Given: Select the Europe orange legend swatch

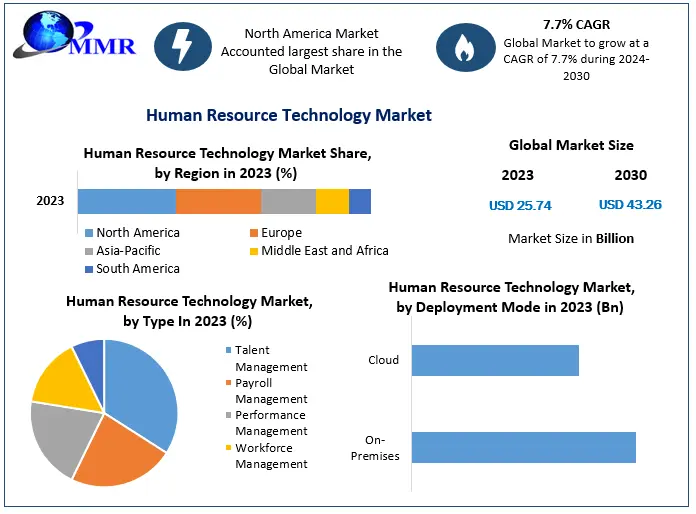Looking at the screenshot, I should click(x=254, y=233).
